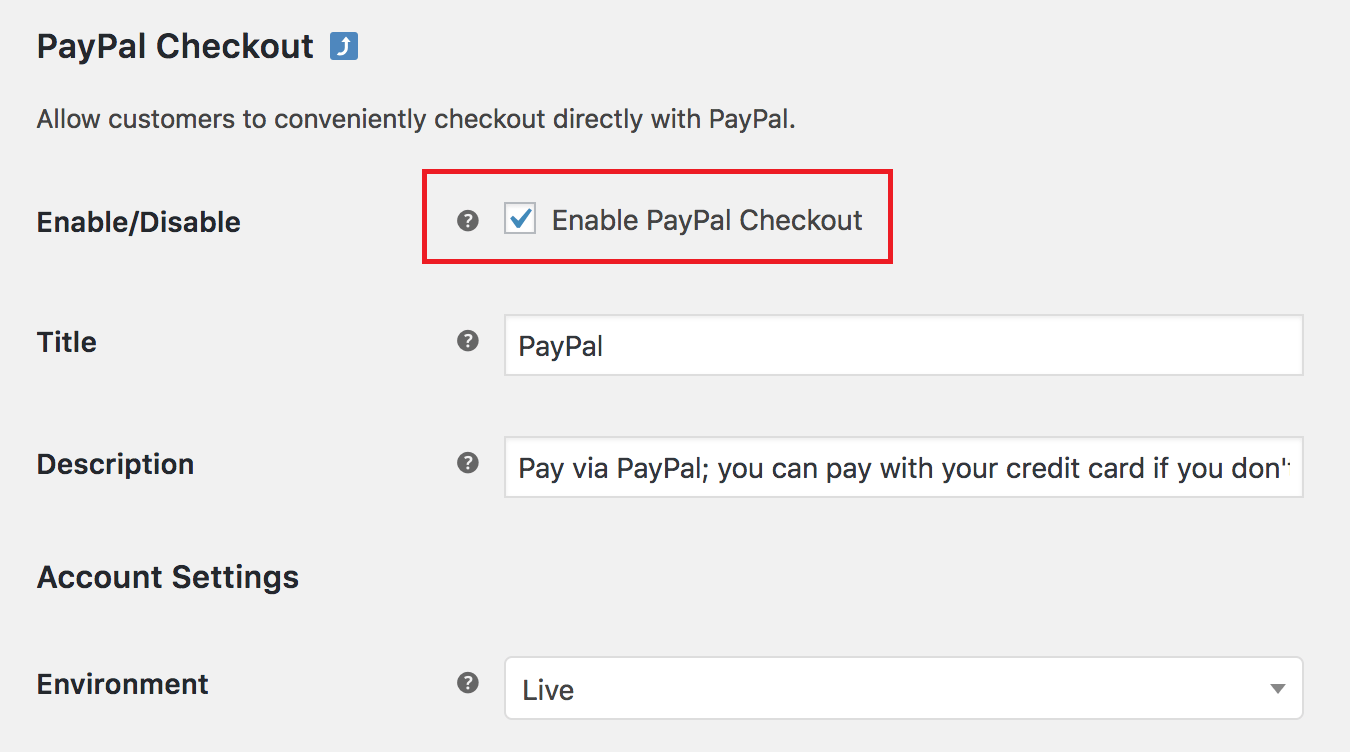
Task: Click the PayPal Checkout page heading
Action: pos(175,46)
